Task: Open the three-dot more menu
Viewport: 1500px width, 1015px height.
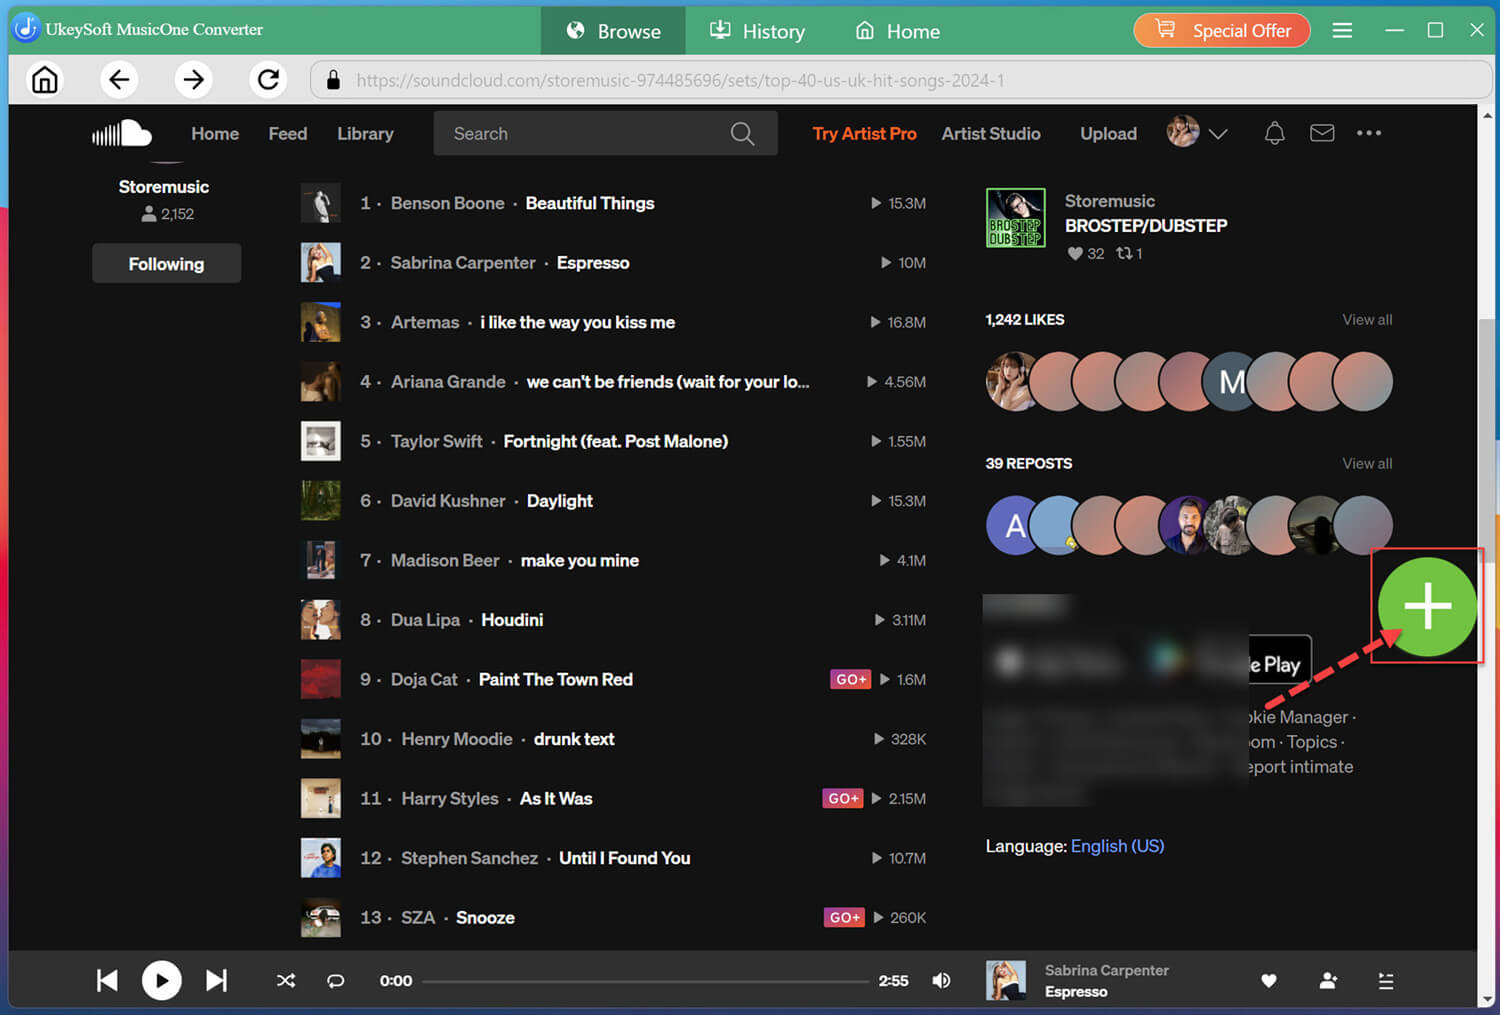Action: 1369,133
